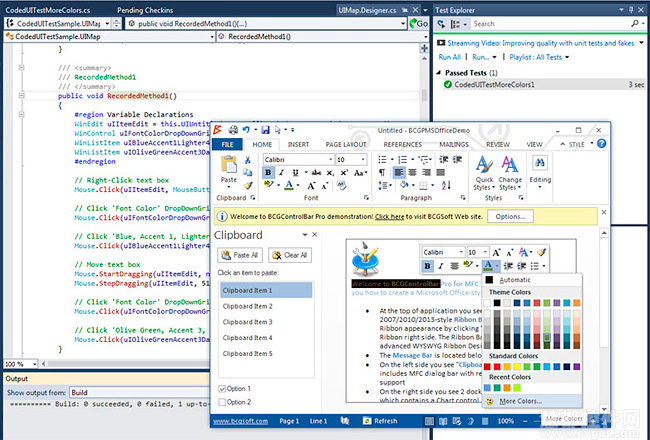
Task: Click the ribbon Underline button
Action: click(295, 173)
